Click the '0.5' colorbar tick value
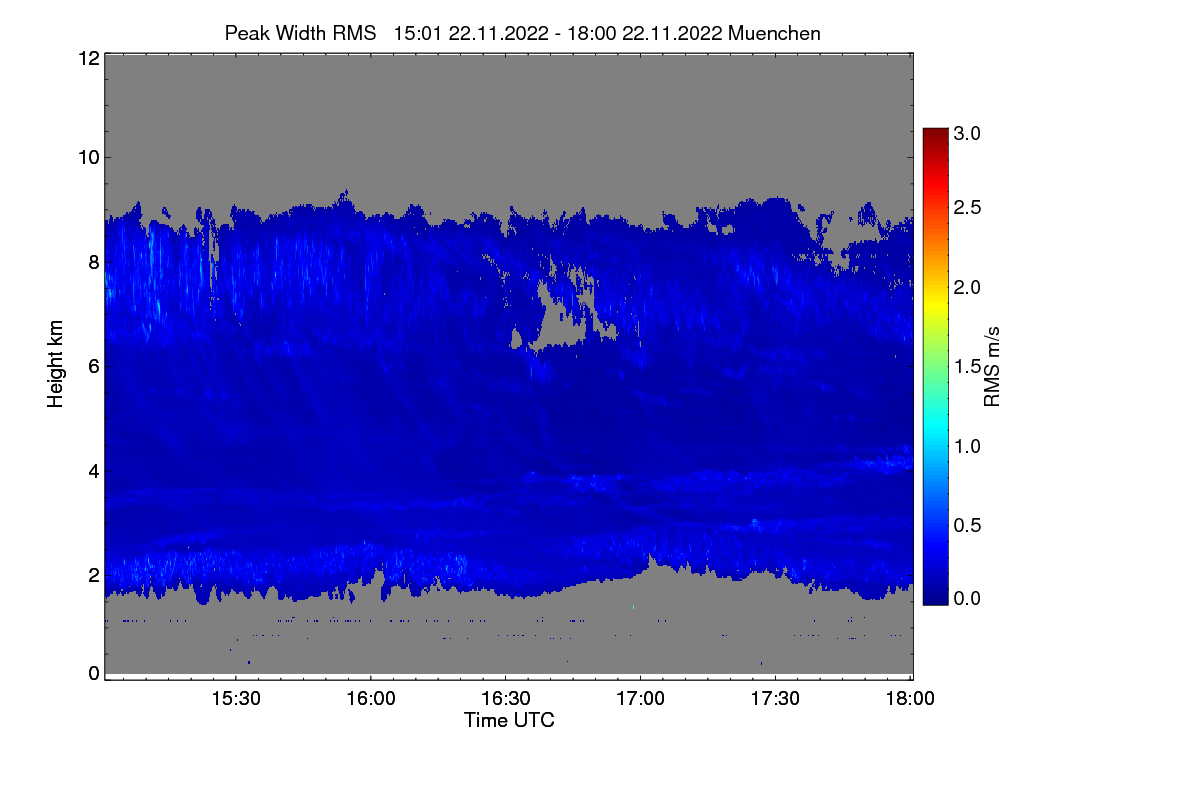This screenshot has width=1200, height=800. coord(968,524)
